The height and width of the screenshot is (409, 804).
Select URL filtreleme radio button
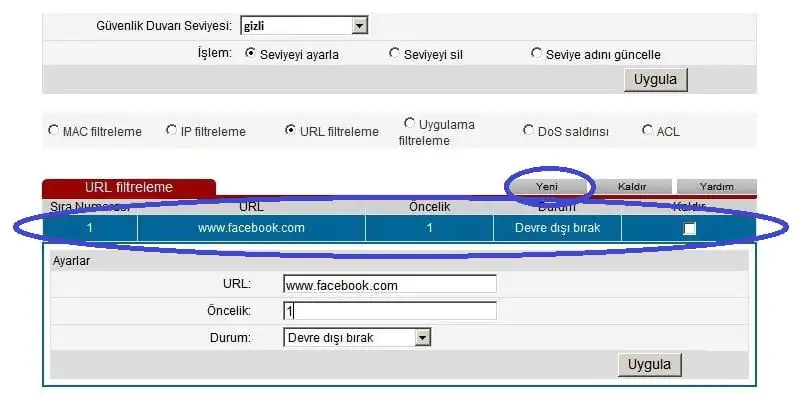tap(290, 130)
